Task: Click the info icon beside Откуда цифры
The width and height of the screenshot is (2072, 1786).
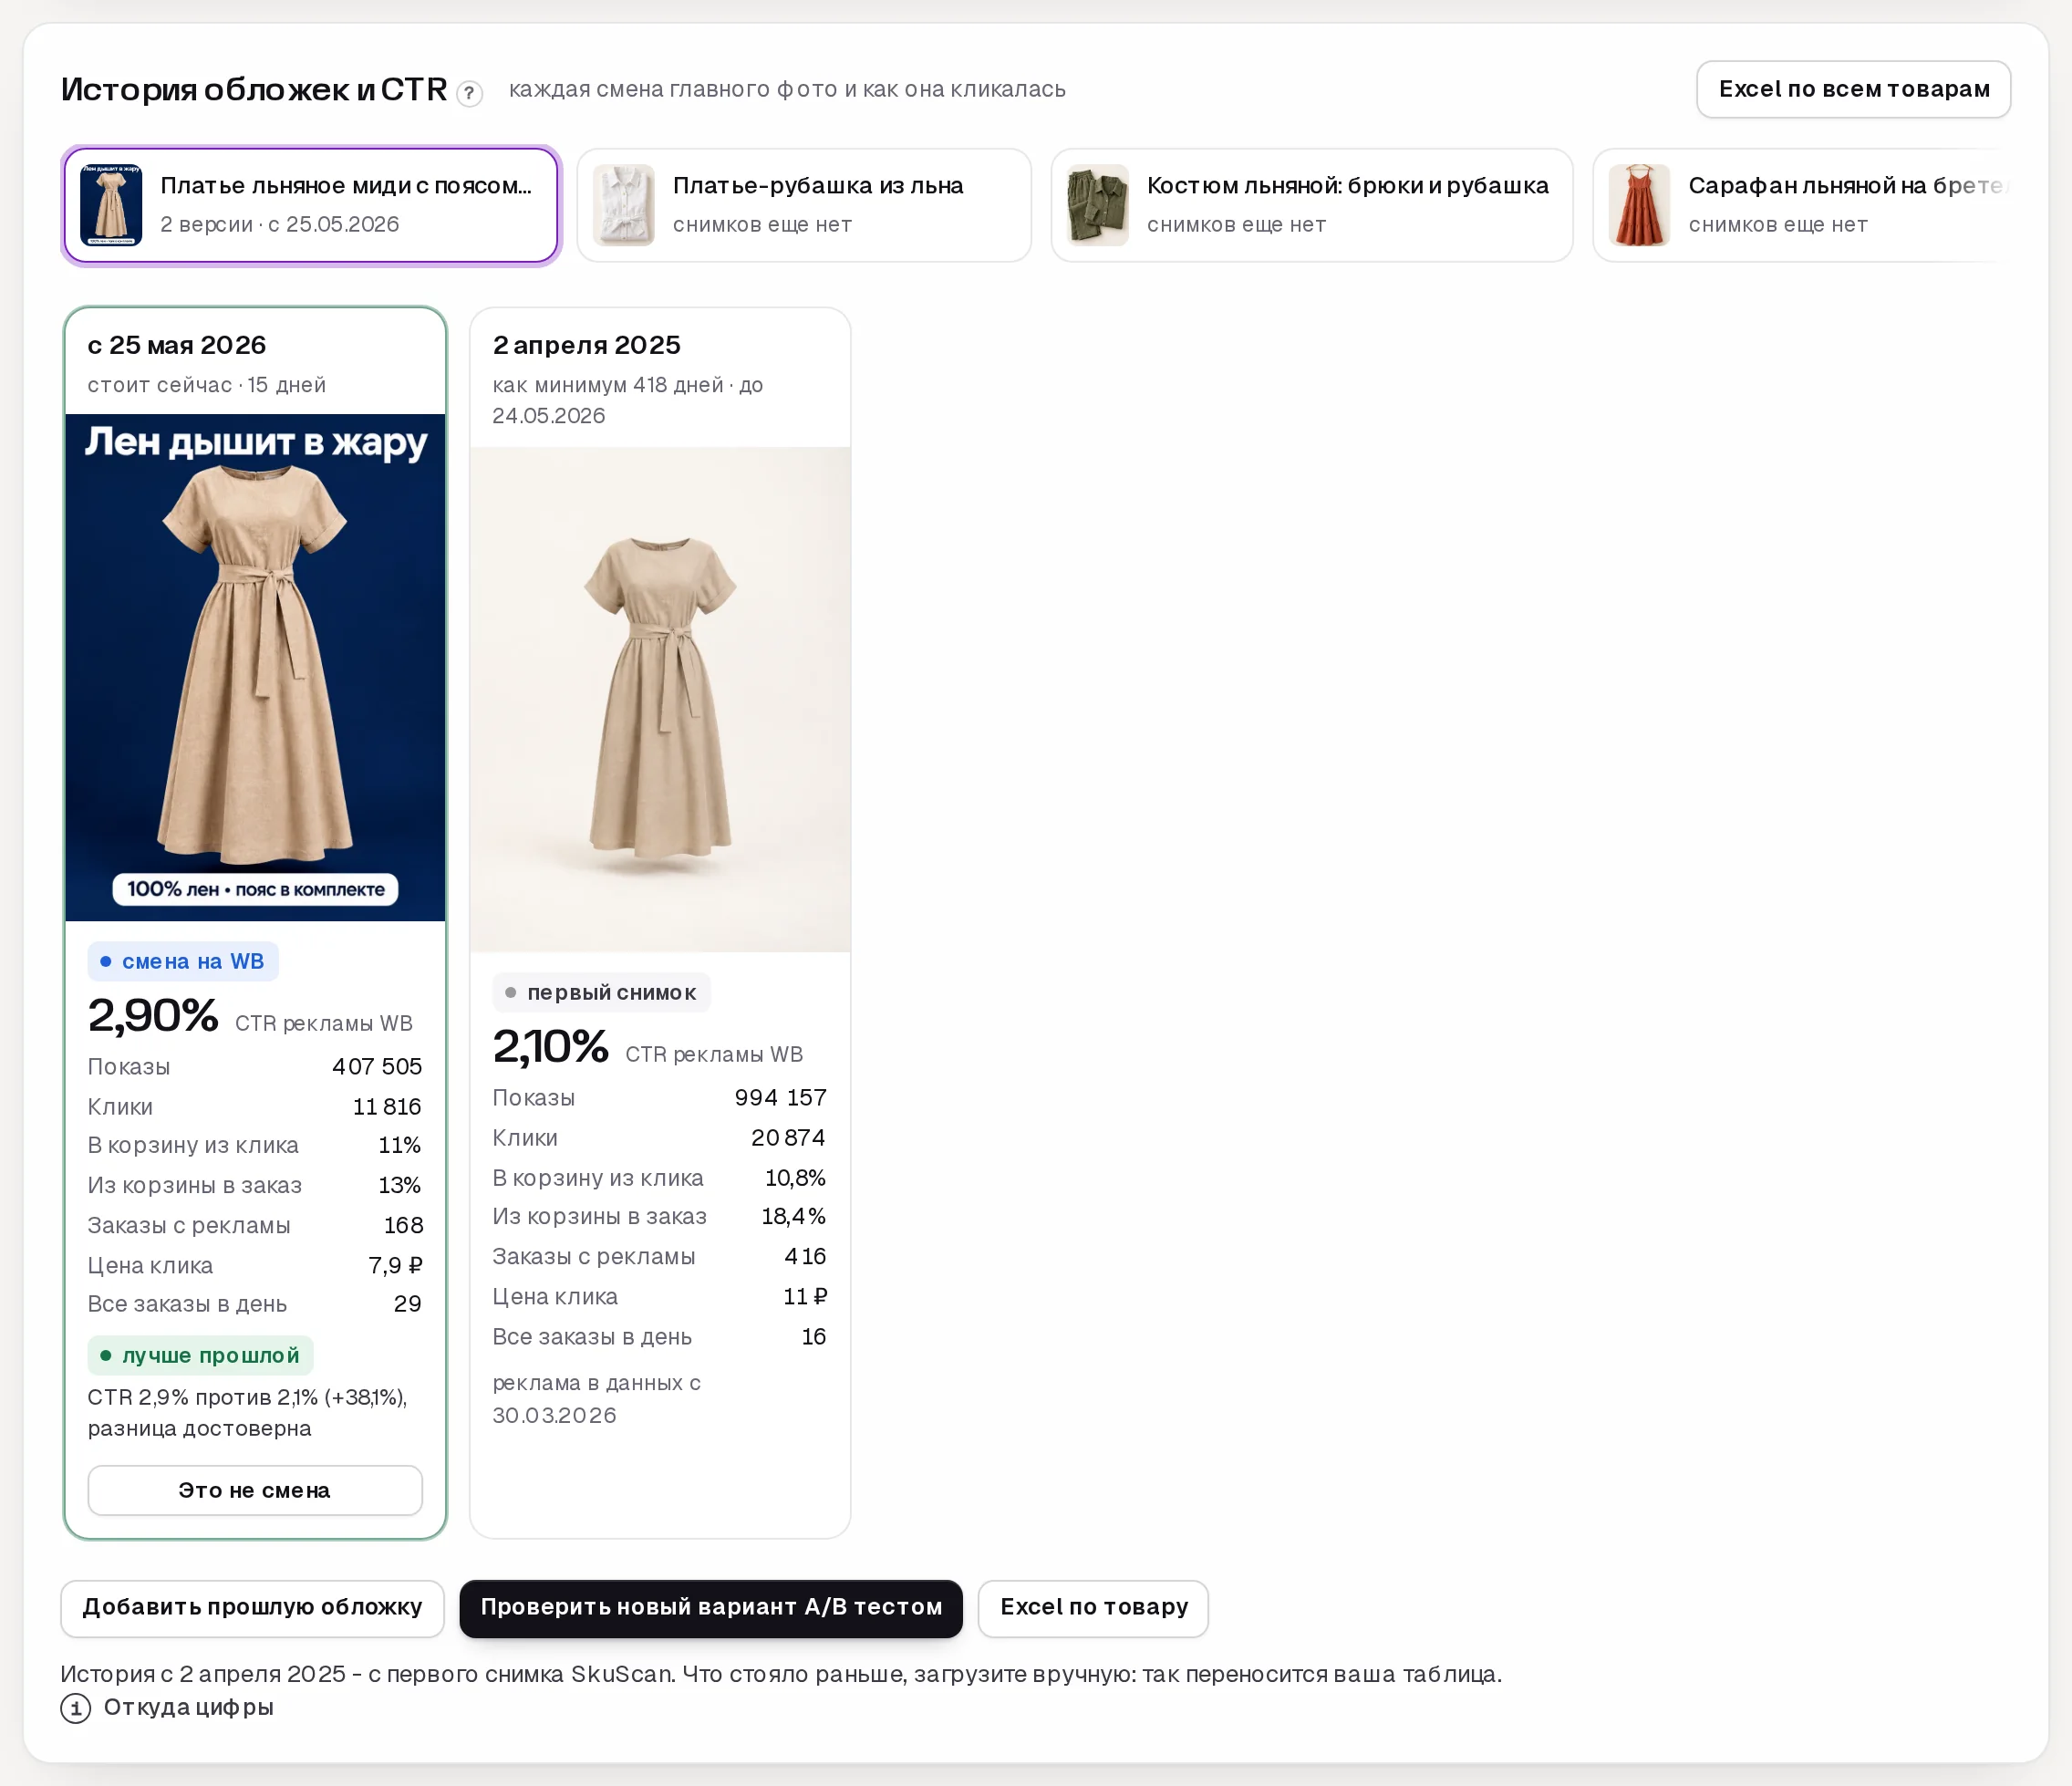Action: click(x=76, y=1708)
